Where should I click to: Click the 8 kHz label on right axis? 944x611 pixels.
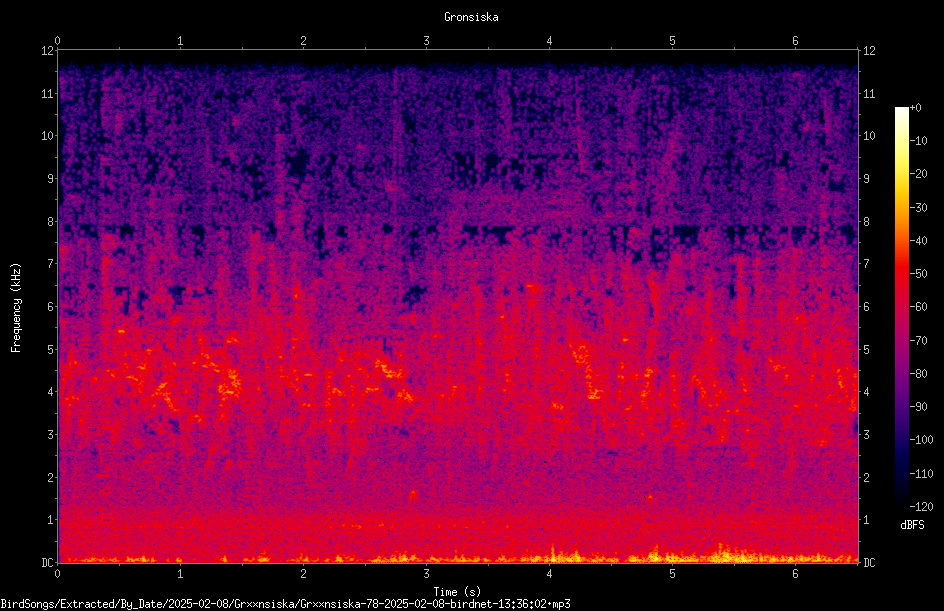866,222
